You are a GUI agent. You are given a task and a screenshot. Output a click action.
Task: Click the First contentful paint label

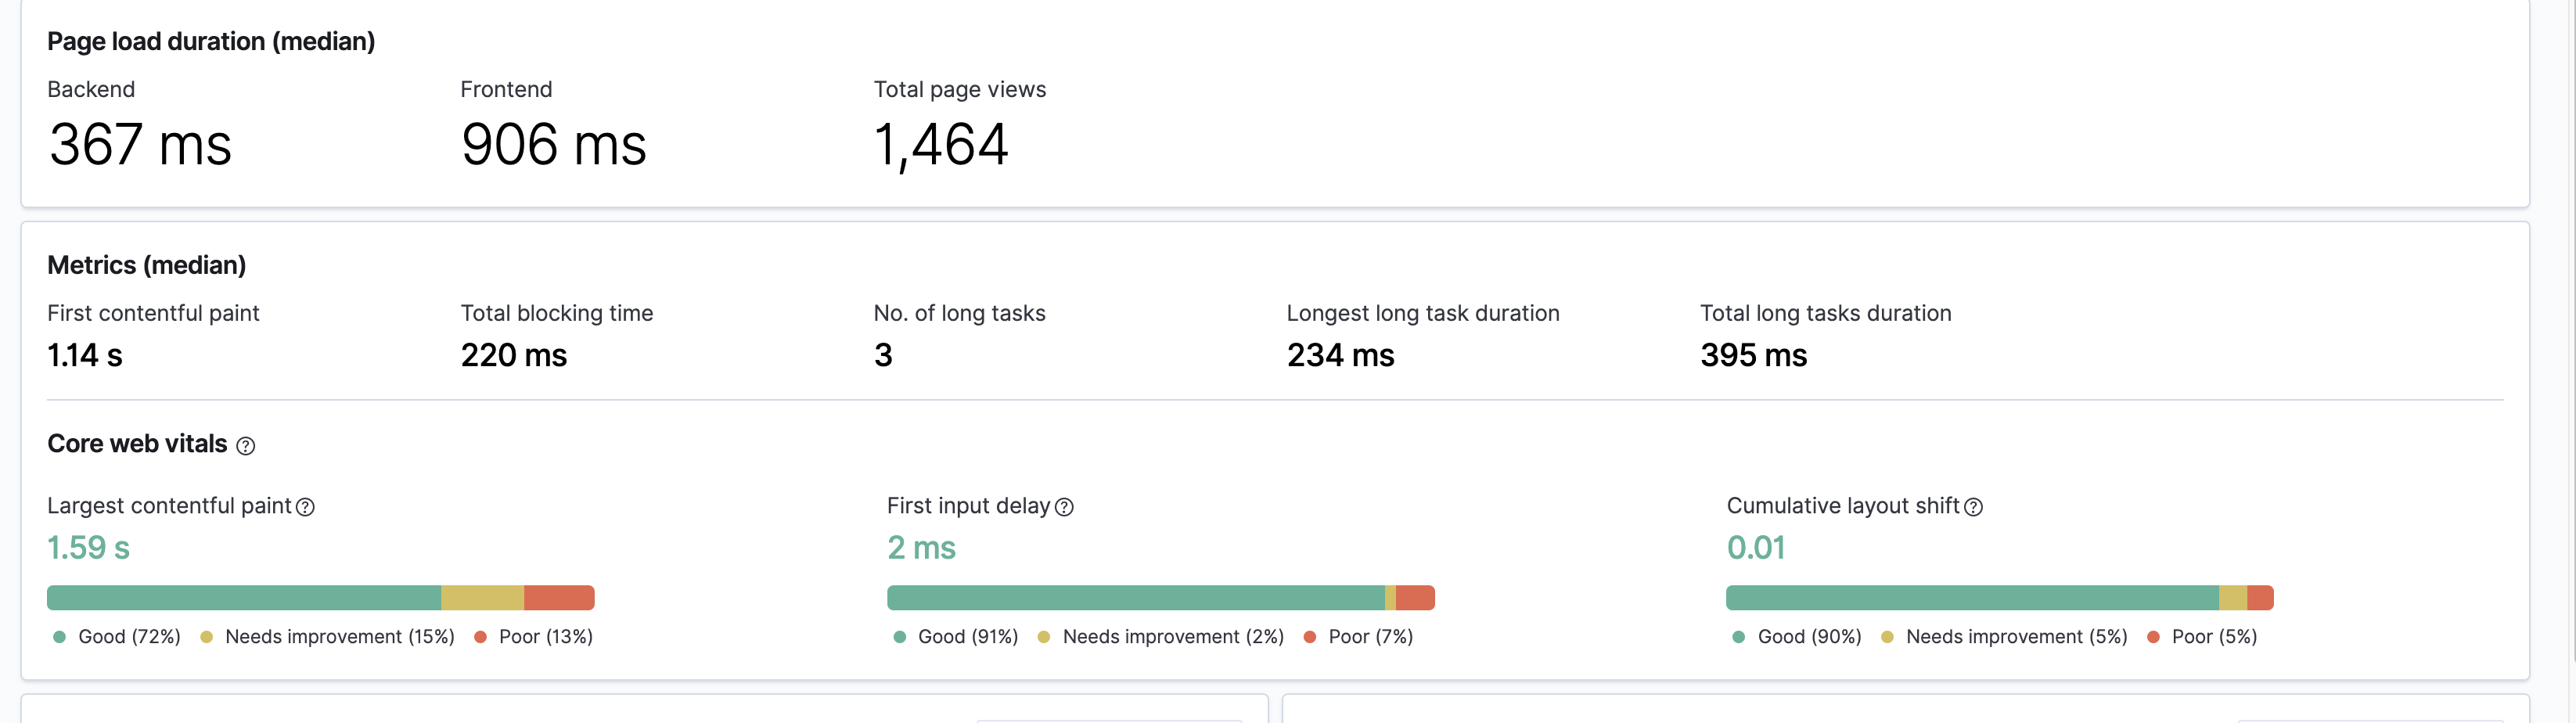(153, 314)
